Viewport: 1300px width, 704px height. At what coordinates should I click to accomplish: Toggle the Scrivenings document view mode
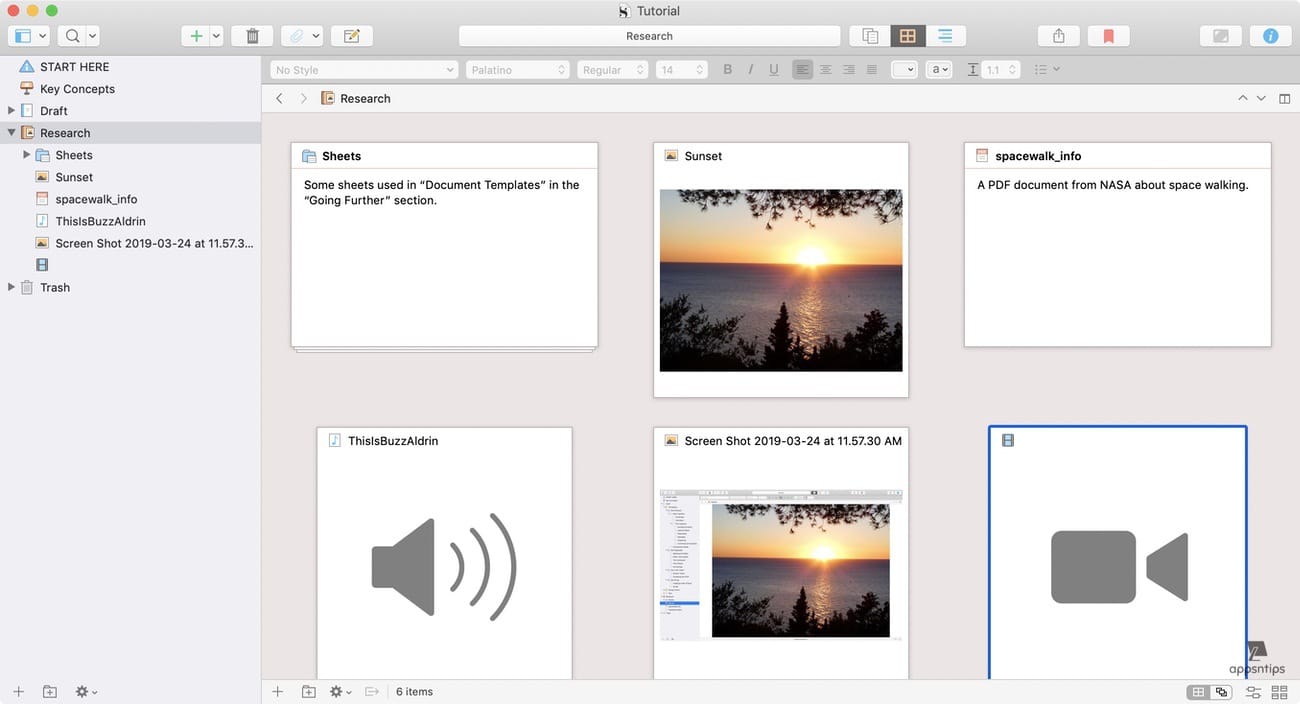[x=870, y=36]
